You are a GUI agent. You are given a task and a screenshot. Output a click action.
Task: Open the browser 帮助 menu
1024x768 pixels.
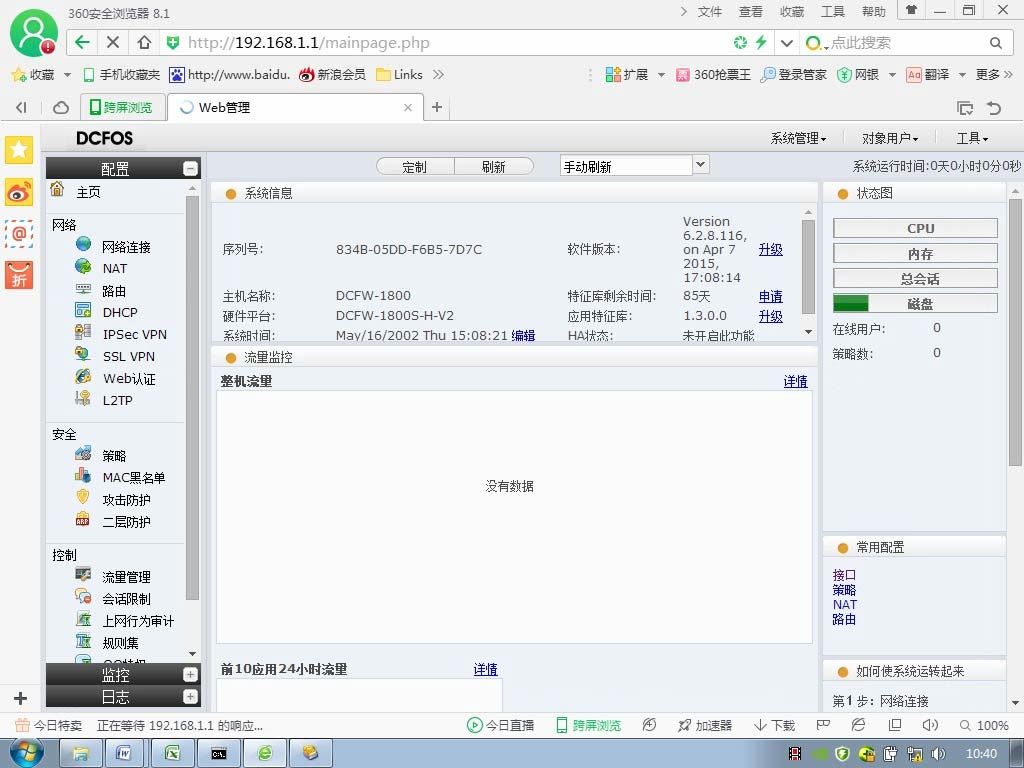(x=873, y=12)
